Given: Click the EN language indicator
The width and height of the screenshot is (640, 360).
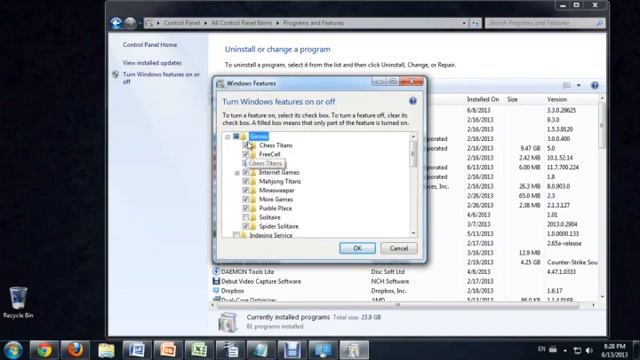Looking at the screenshot, I should pos(541,349).
